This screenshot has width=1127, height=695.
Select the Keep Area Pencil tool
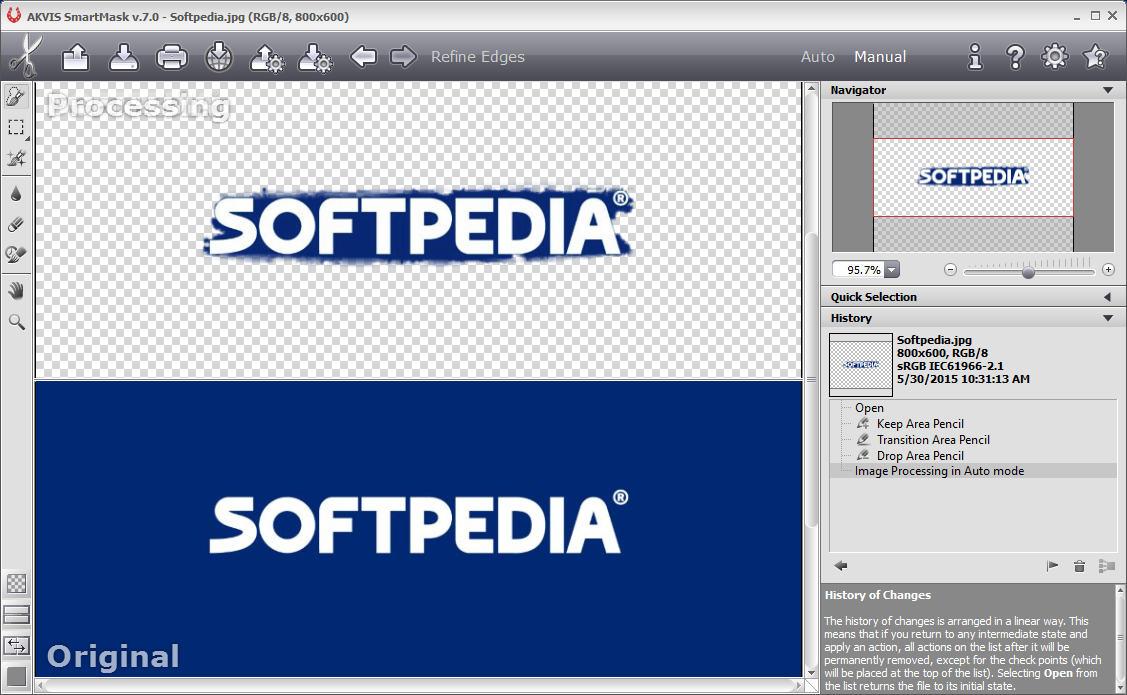click(x=16, y=96)
